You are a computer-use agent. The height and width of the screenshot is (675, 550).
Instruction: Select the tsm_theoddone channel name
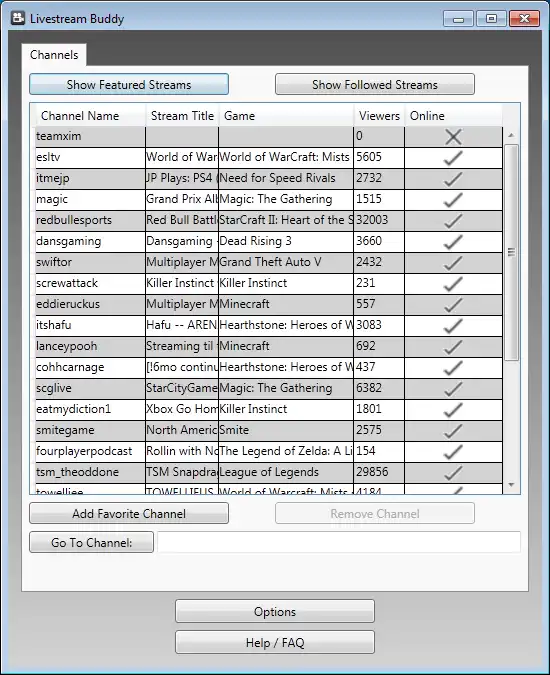[77, 472]
